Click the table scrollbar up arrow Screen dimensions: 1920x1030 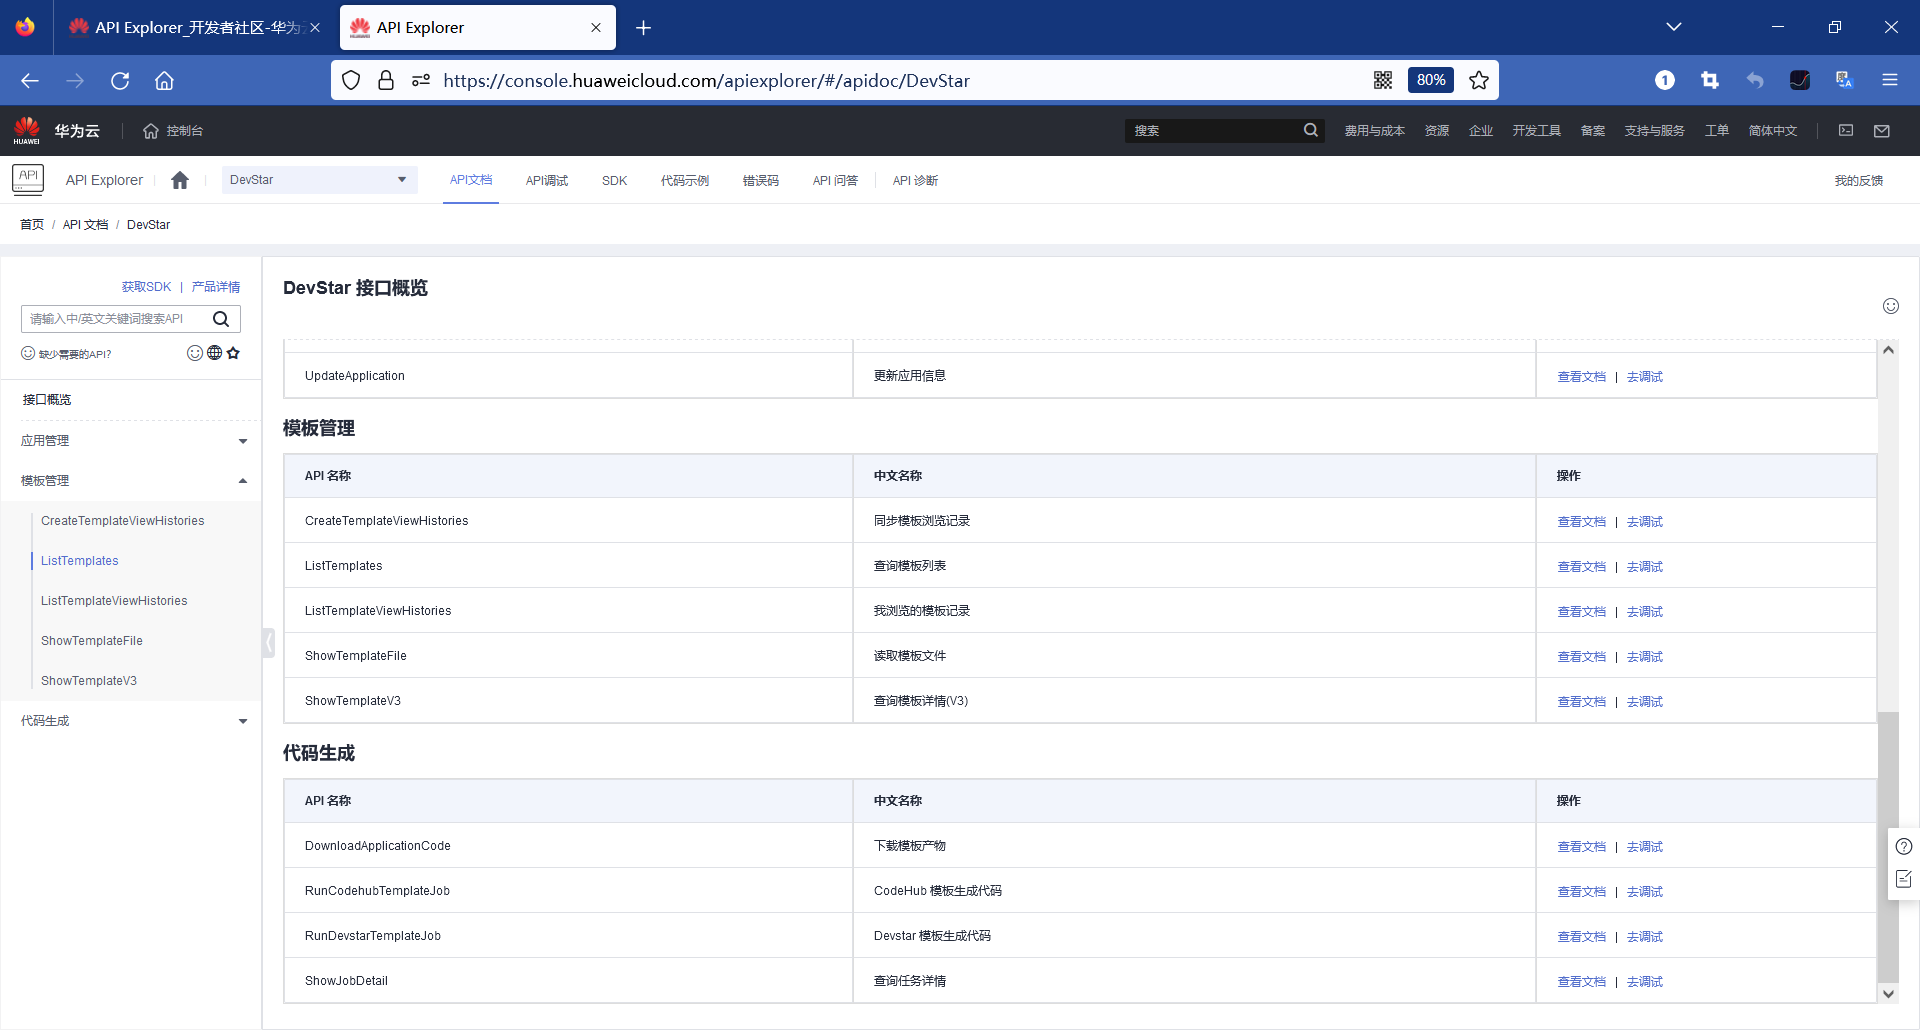click(1888, 350)
